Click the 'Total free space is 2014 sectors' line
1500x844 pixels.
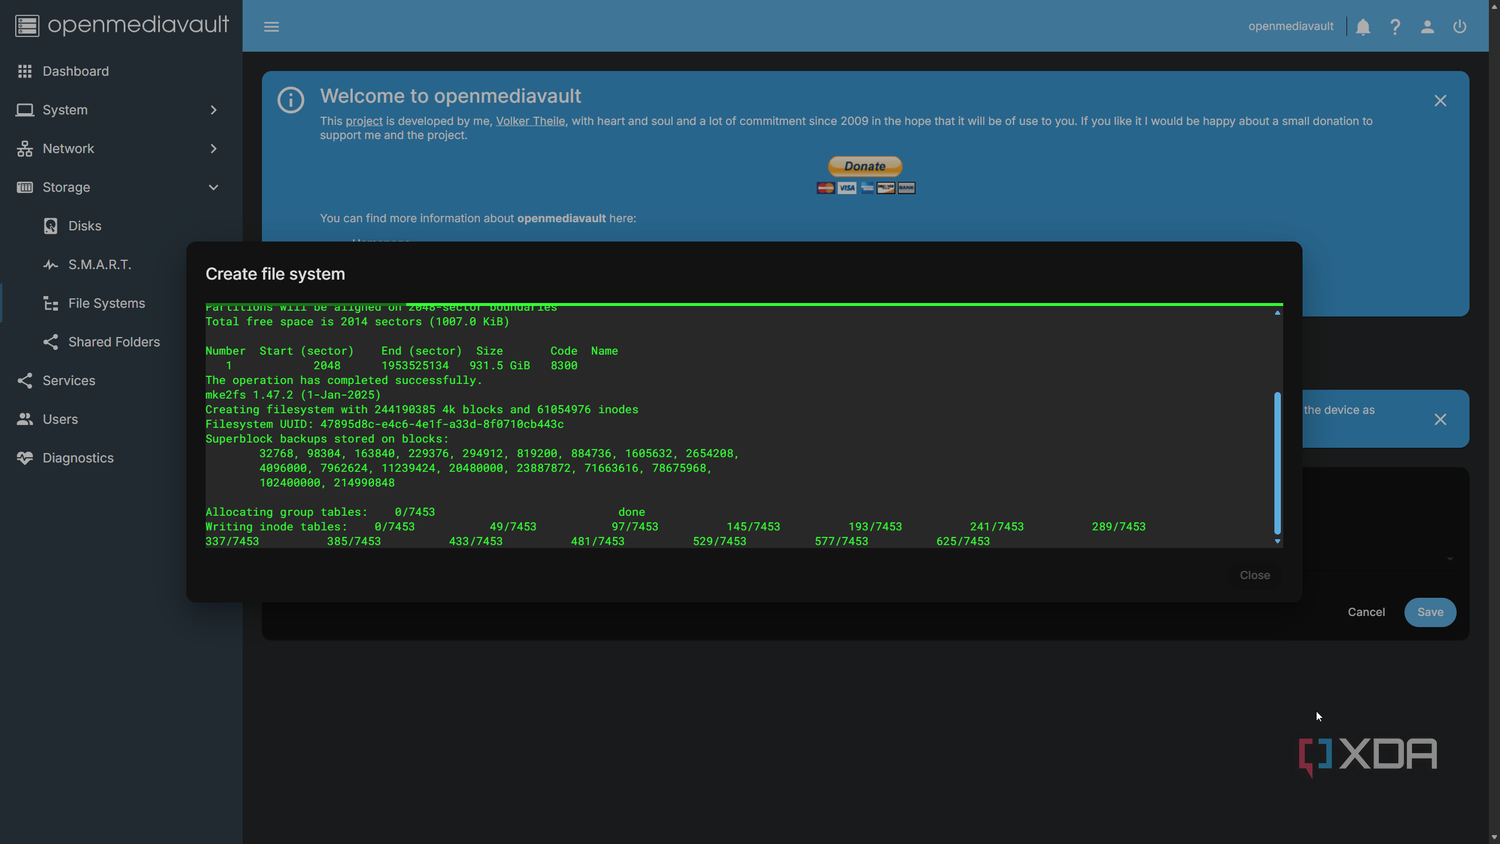[x=357, y=322]
